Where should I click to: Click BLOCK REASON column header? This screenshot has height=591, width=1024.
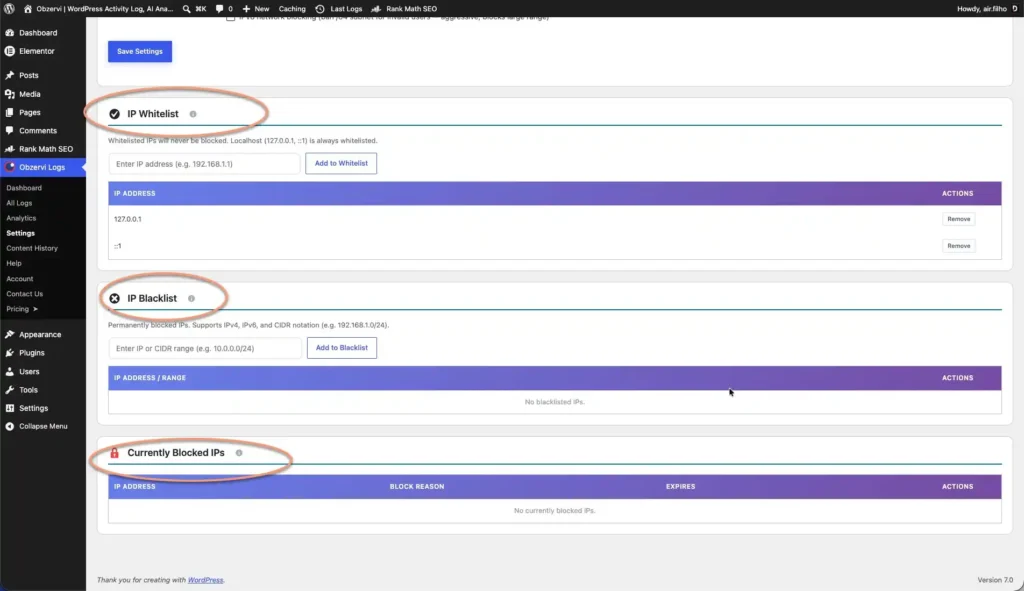pyautogui.click(x=417, y=487)
